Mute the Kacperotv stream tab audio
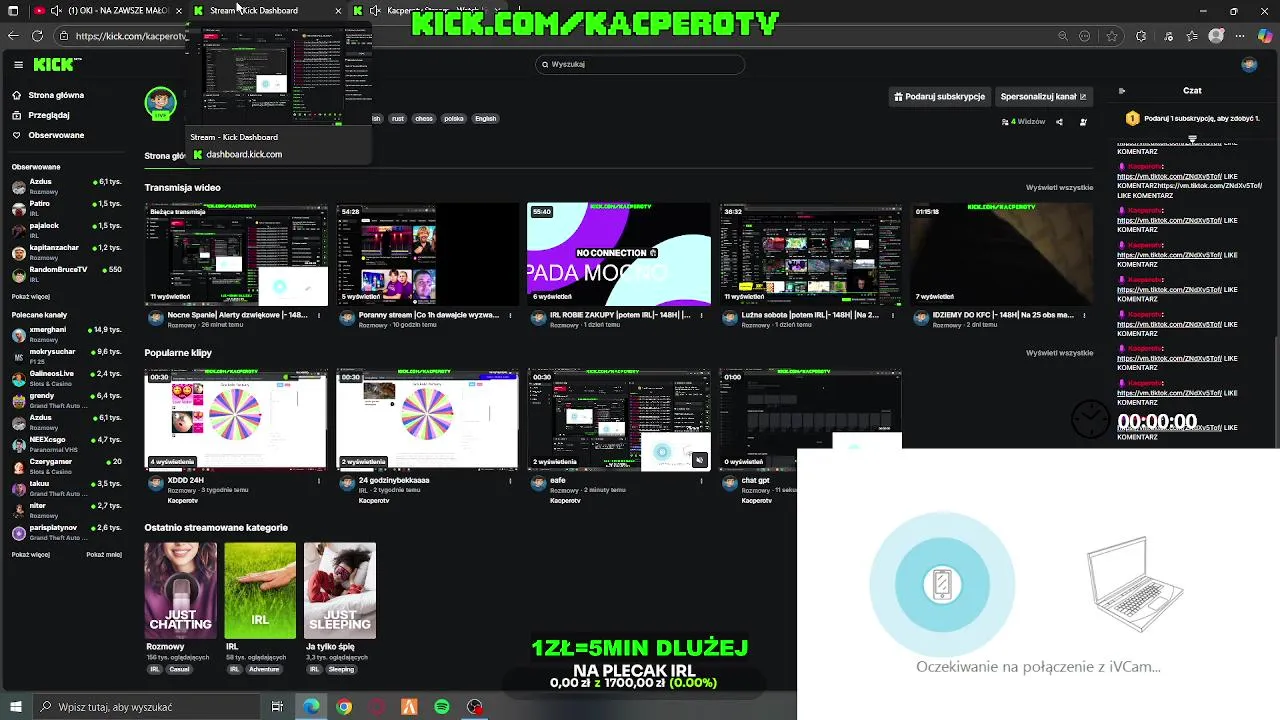This screenshot has width=1280, height=720. coord(375,11)
